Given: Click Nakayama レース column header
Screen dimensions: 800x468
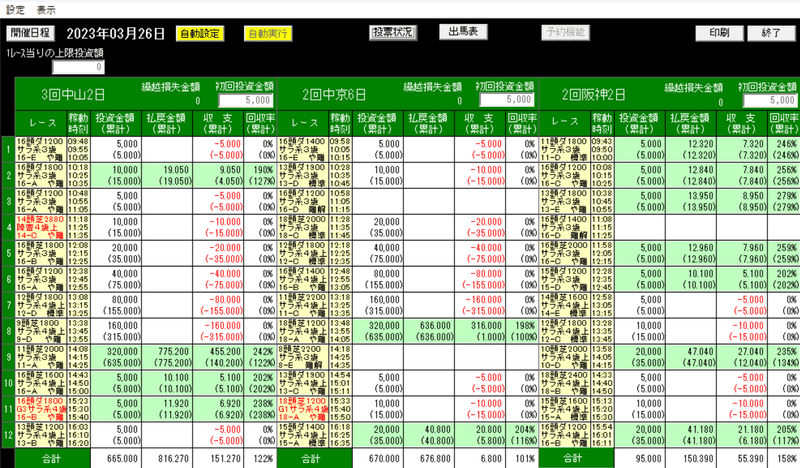Looking at the screenshot, I should pos(41,124).
